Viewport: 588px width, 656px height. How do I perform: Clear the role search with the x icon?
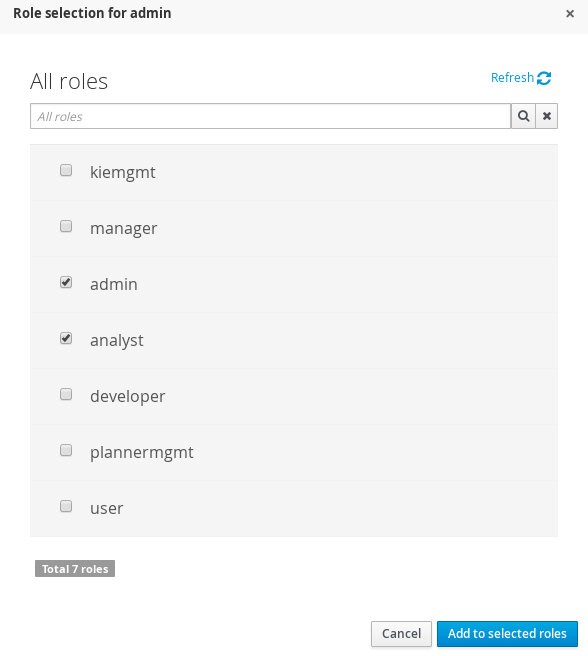pyautogui.click(x=547, y=116)
